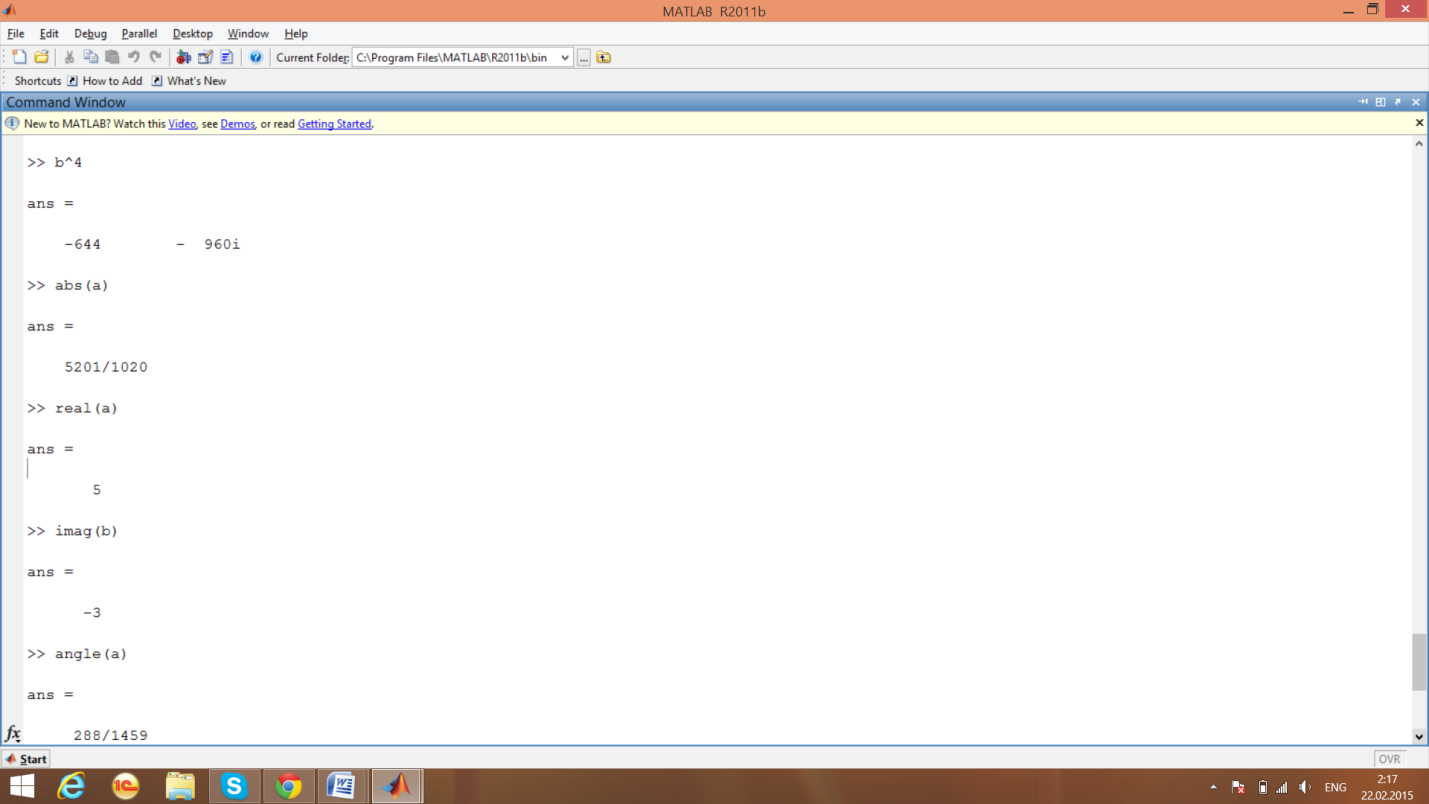Open the Debug menu
Screen dimensions: 1429x804
[x=90, y=33]
